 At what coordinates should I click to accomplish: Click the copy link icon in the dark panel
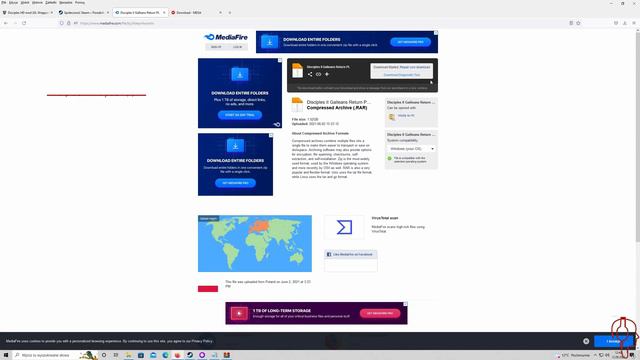(x=318, y=74)
